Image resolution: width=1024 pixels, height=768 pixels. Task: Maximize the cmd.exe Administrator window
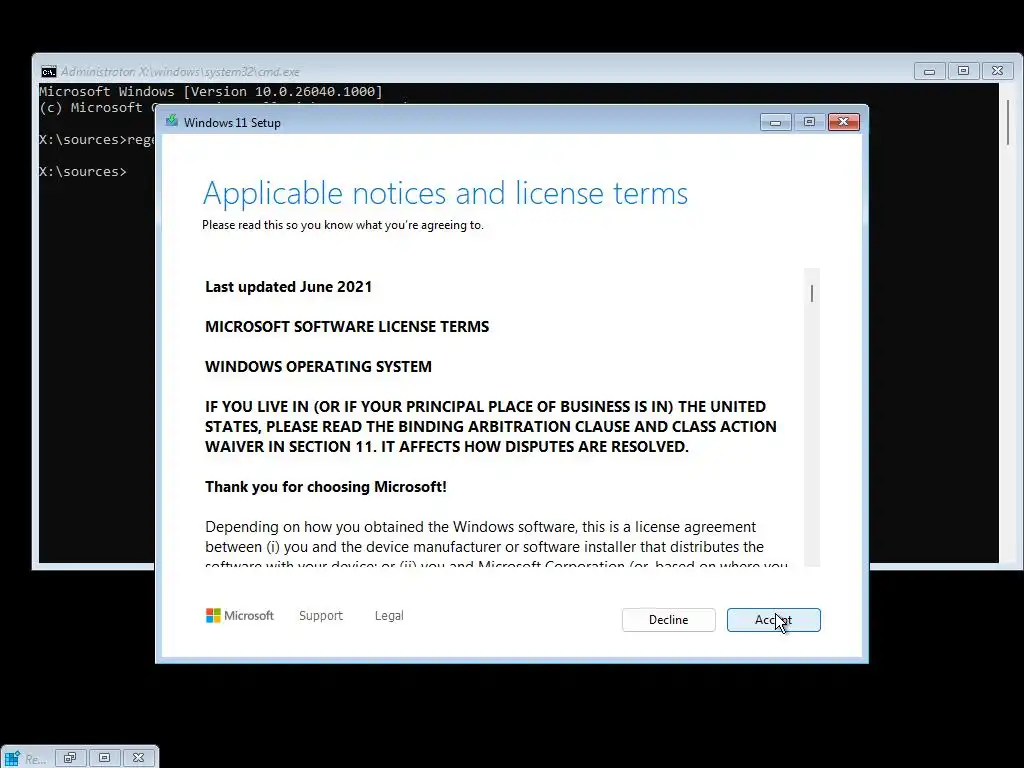coord(963,71)
